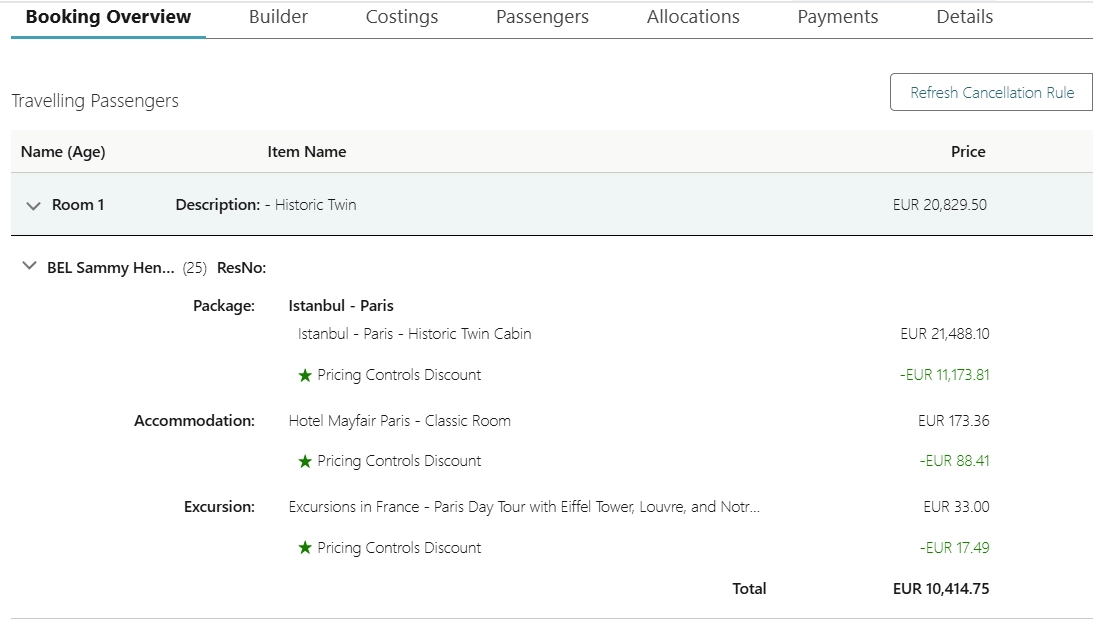
Task: Go to the Passengers tab
Action: 542,17
